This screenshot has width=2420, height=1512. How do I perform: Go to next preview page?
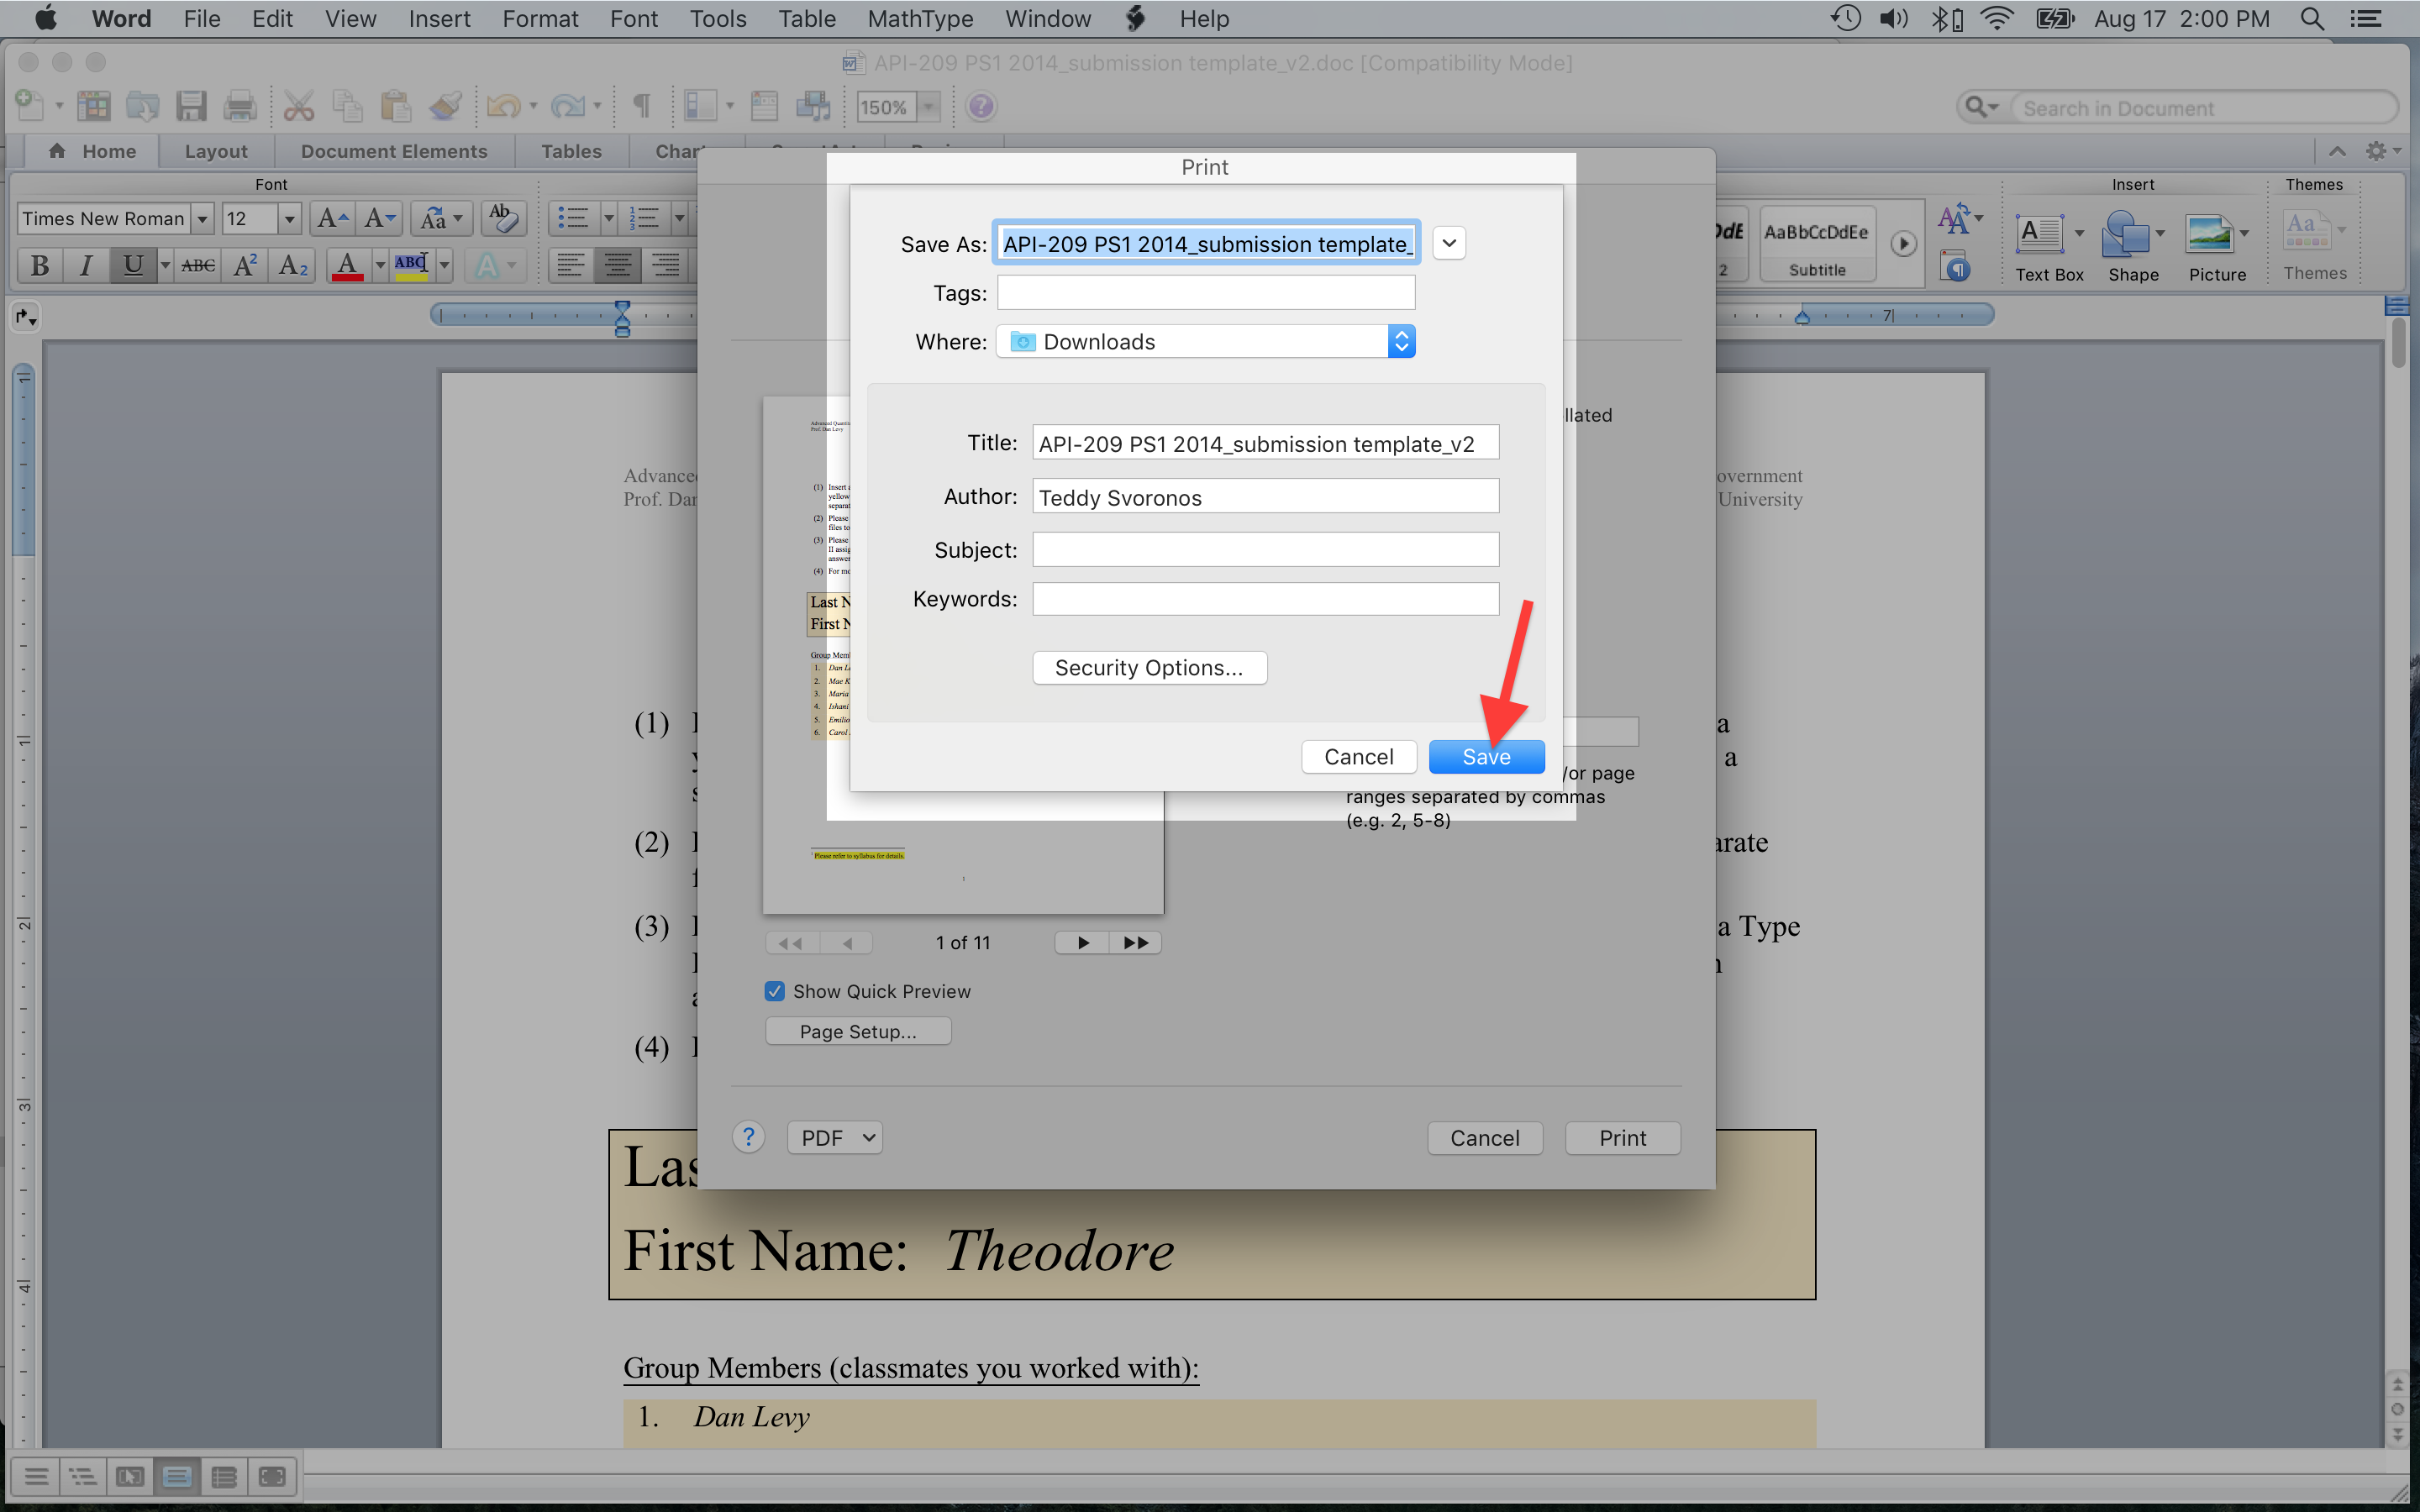pos(1082,943)
